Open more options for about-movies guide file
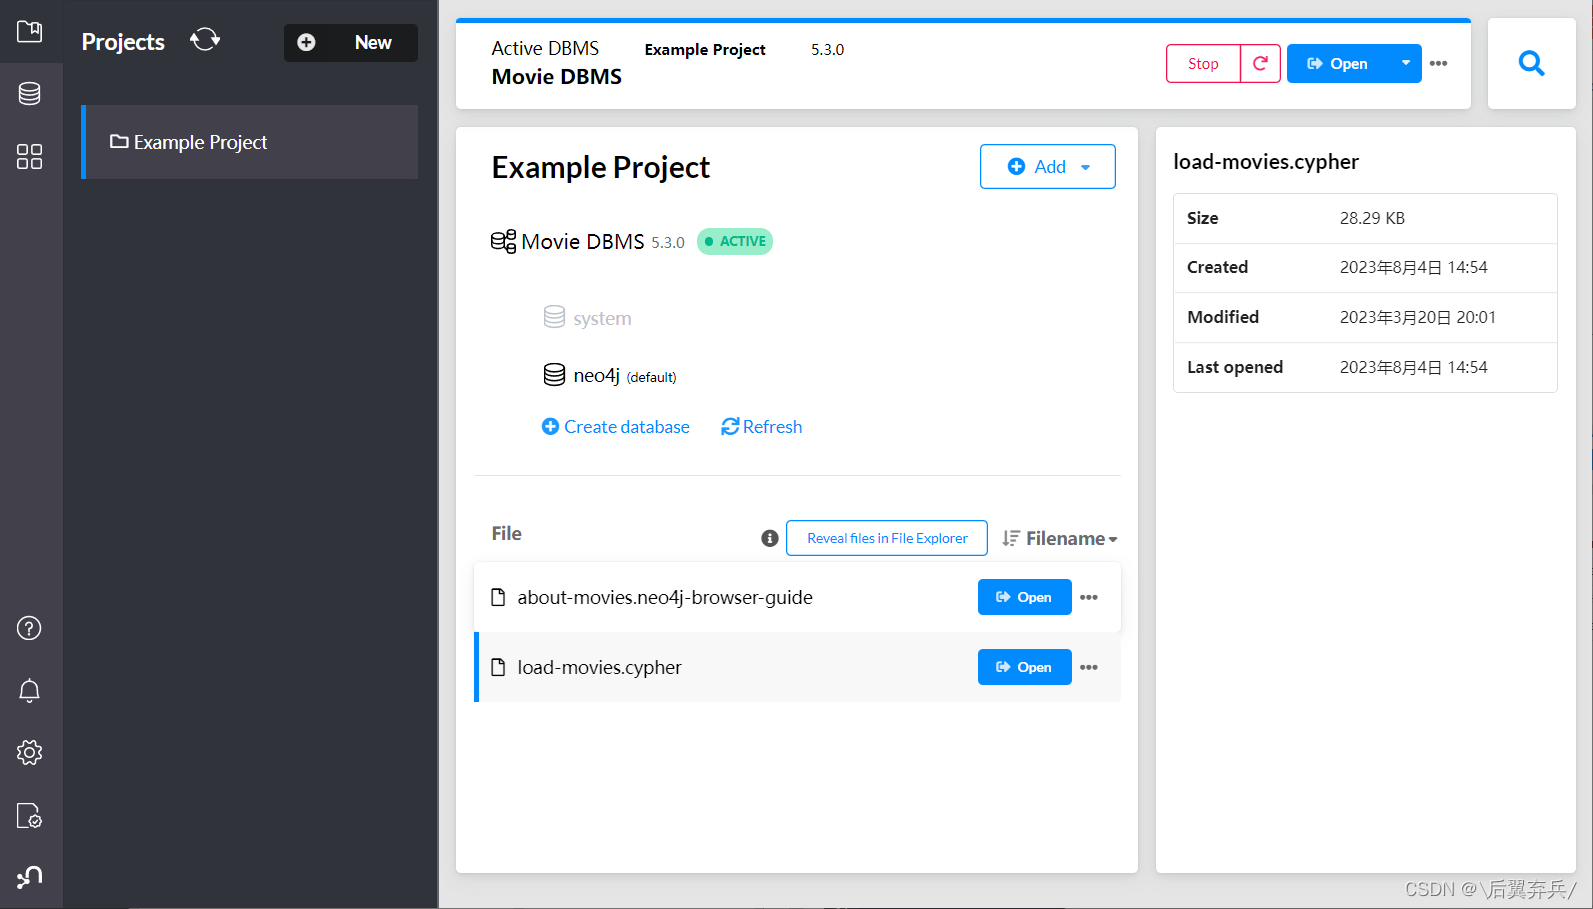1593x909 pixels. (x=1089, y=597)
